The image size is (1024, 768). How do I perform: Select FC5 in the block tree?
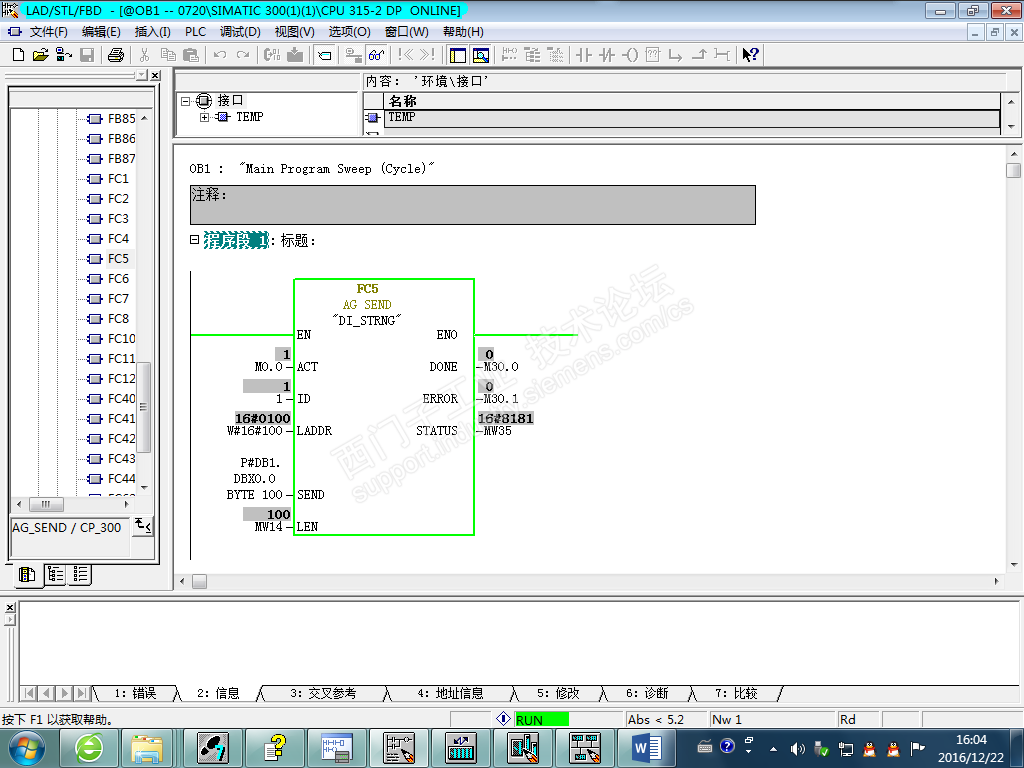pyautogui.click(x=118, y=259)
